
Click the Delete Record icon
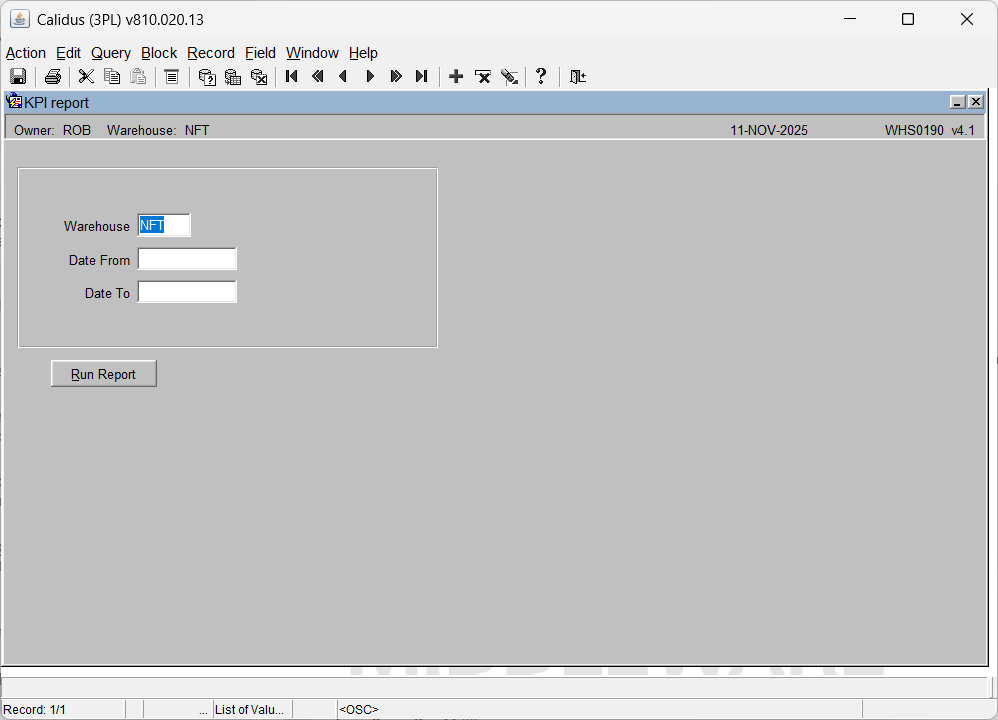(x=483, y=77)
